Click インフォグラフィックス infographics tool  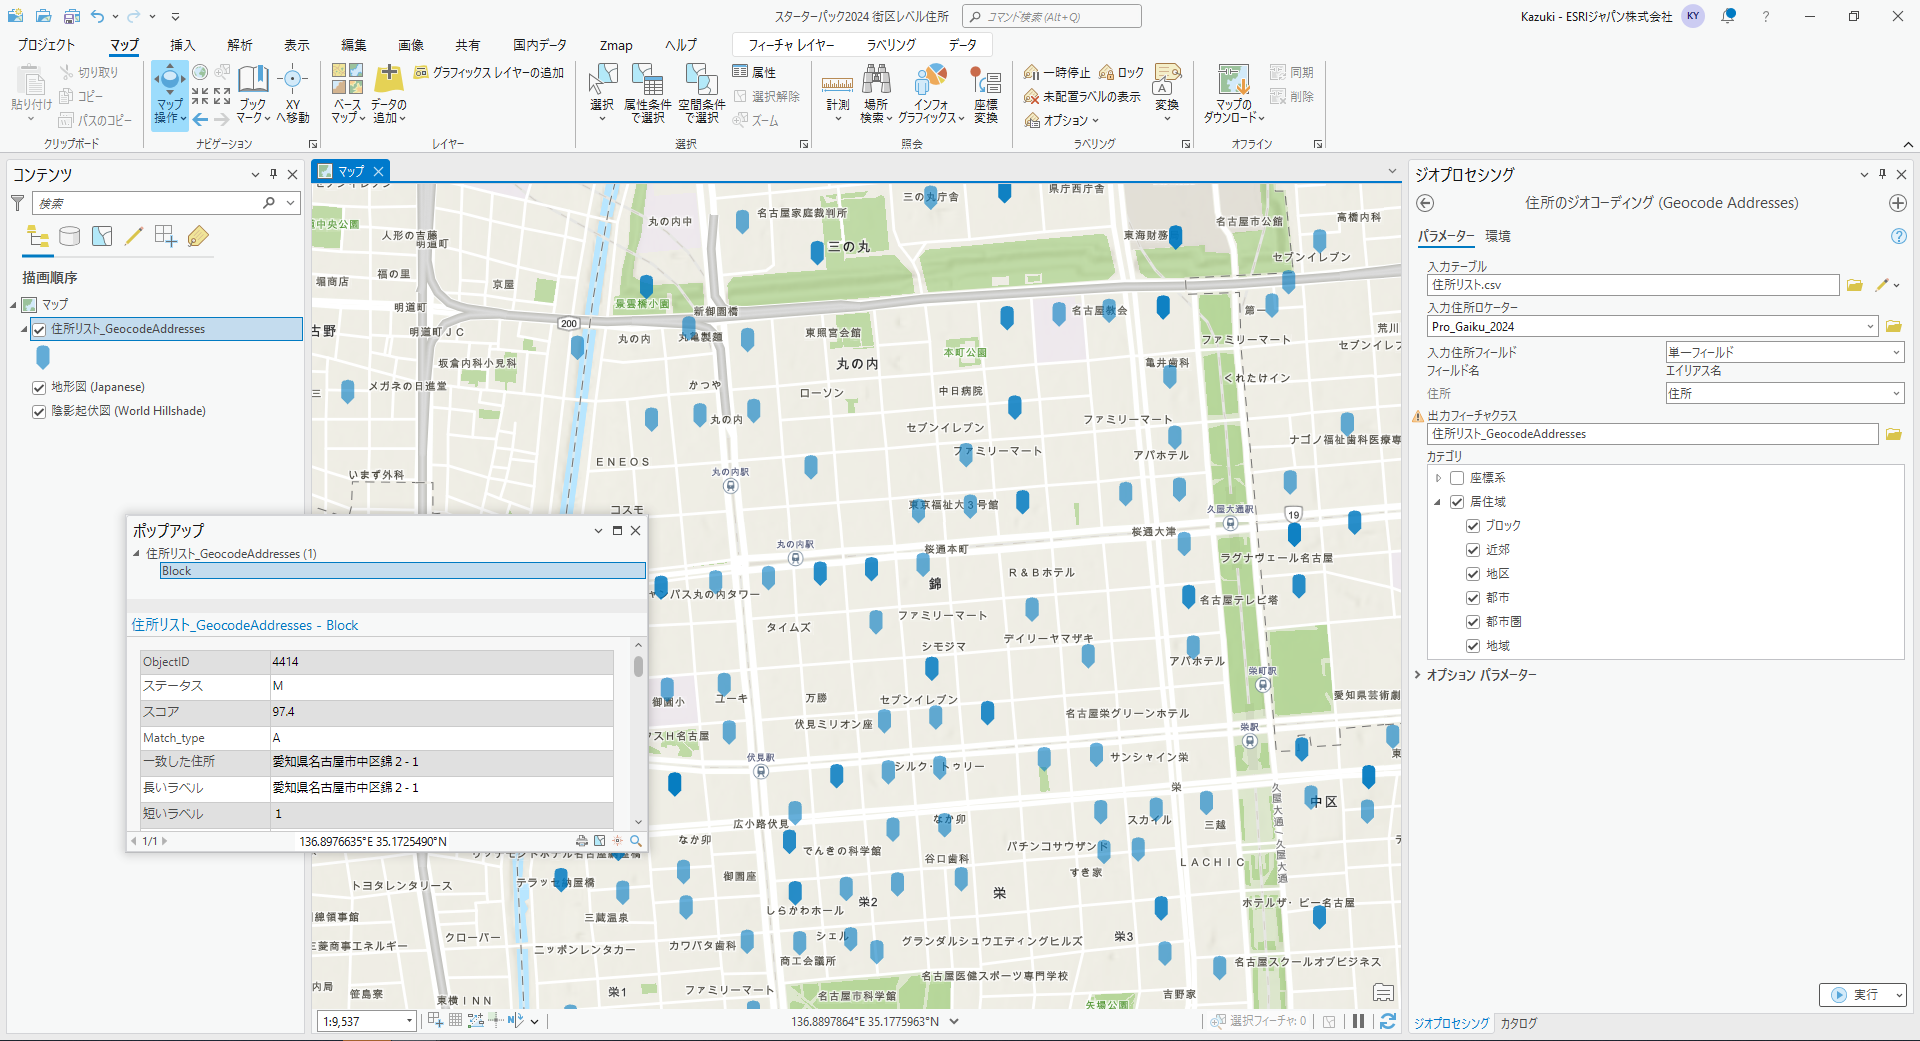click(x=931, y=94)
